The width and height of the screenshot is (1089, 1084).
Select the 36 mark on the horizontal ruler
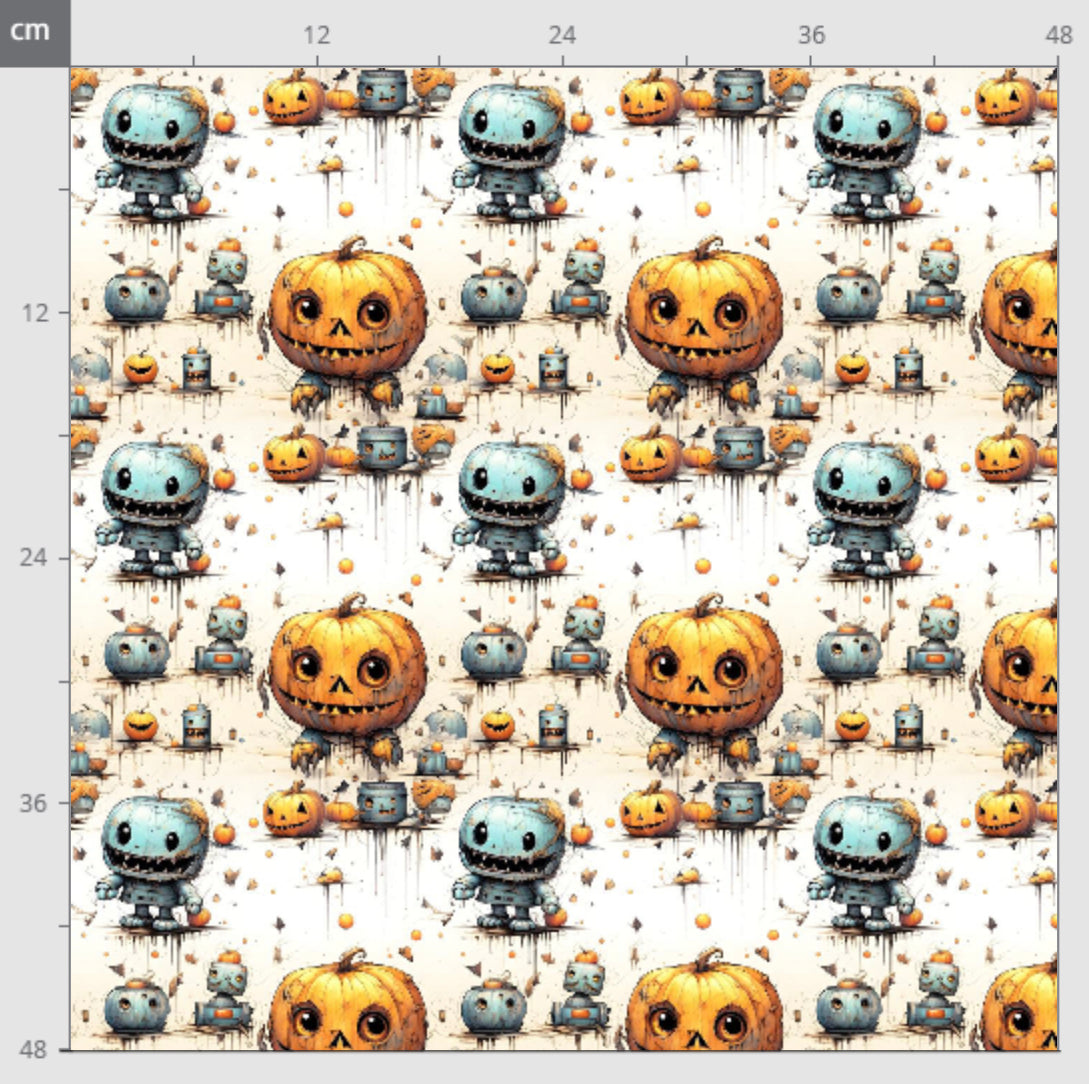[811, 36]
